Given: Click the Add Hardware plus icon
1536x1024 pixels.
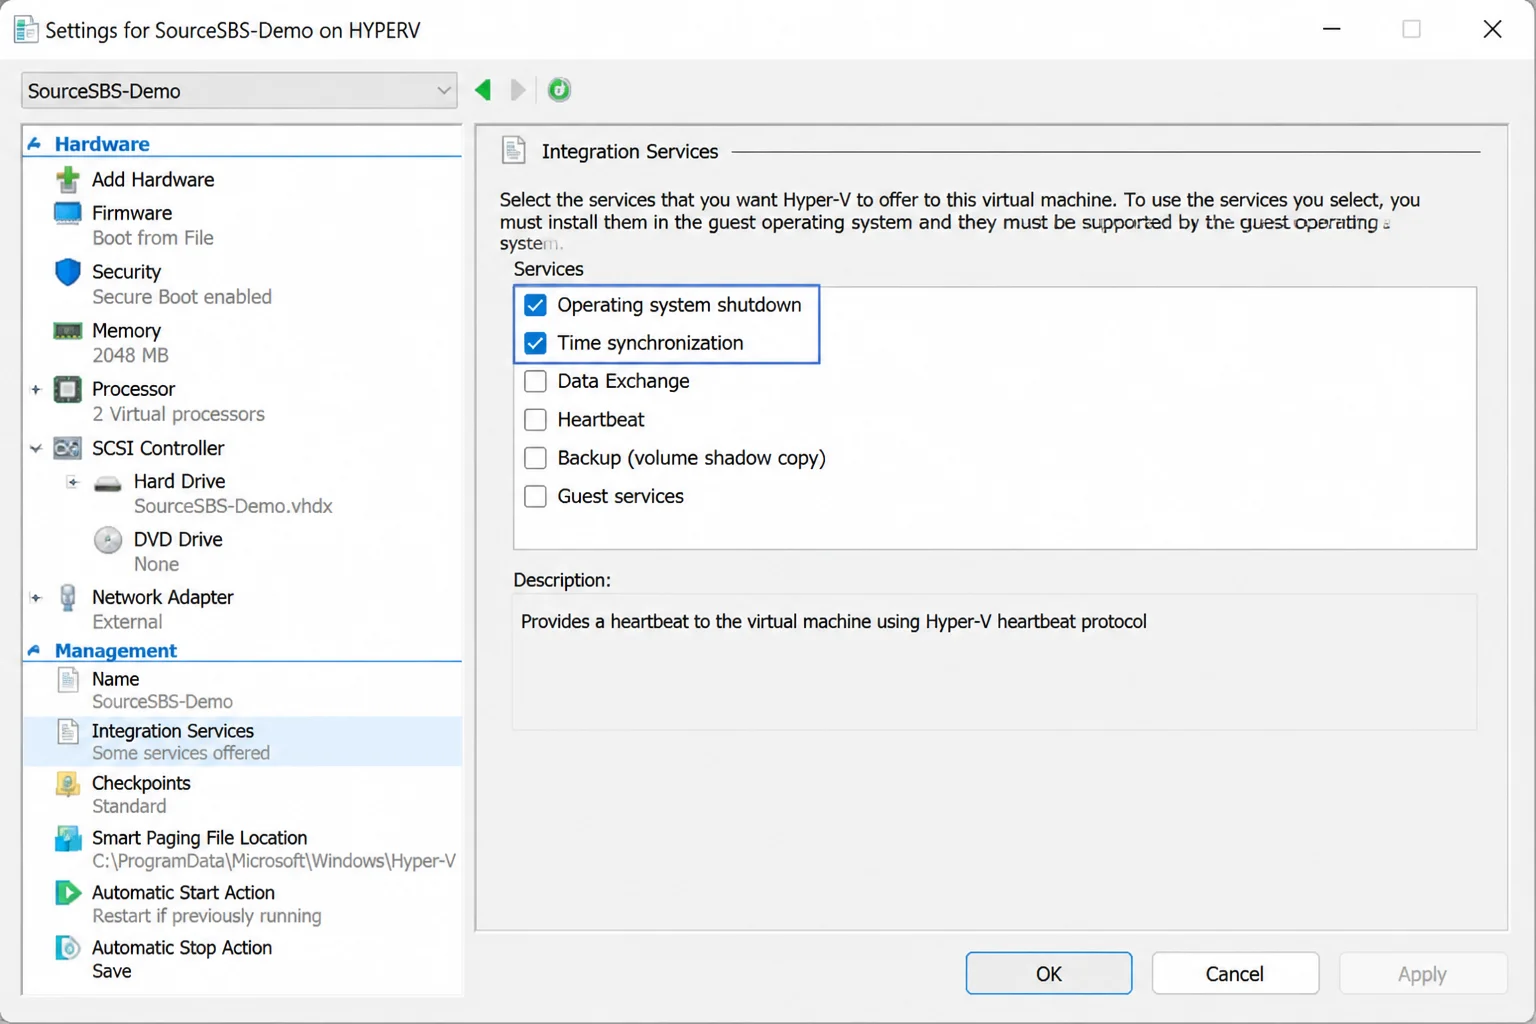Looking at the screenshot, I should point(67,179).
